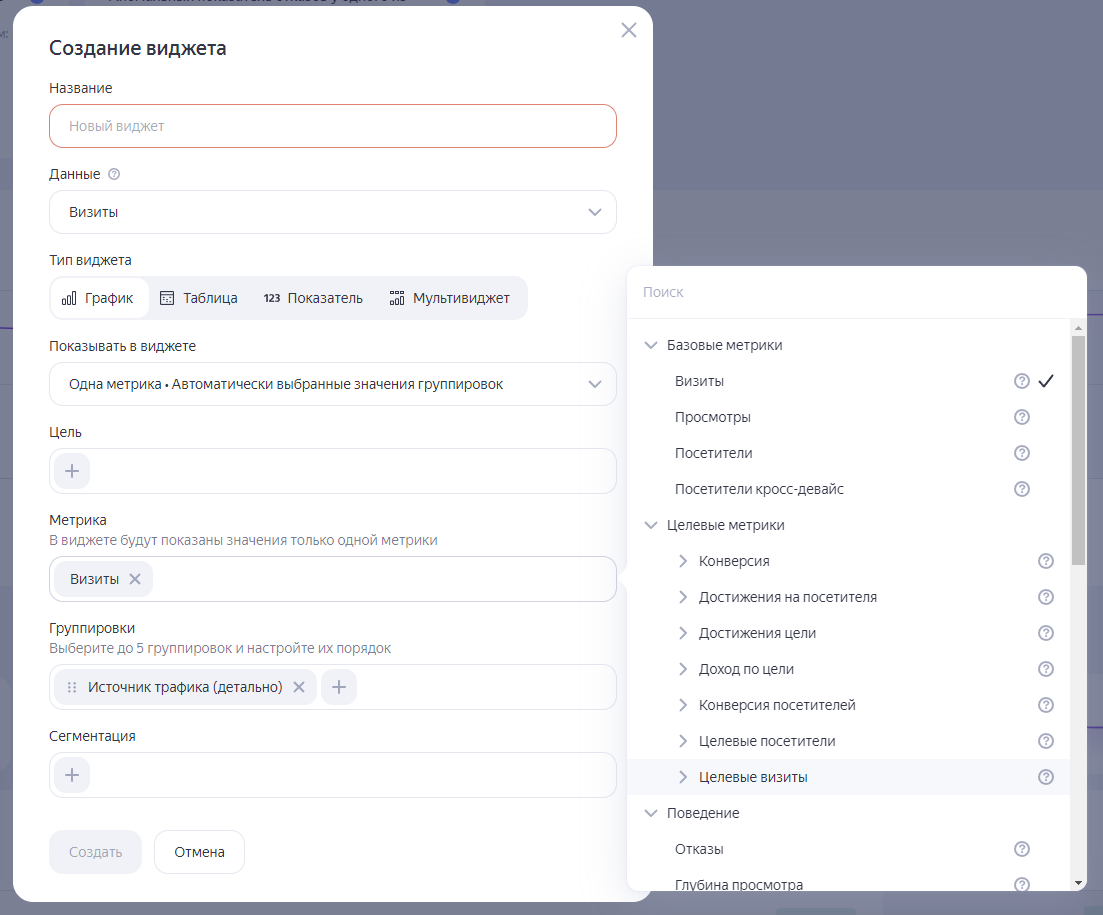Select the Посетители metric in list
Viewport: 1103px width, 915px height.
(x=713, y=453)
